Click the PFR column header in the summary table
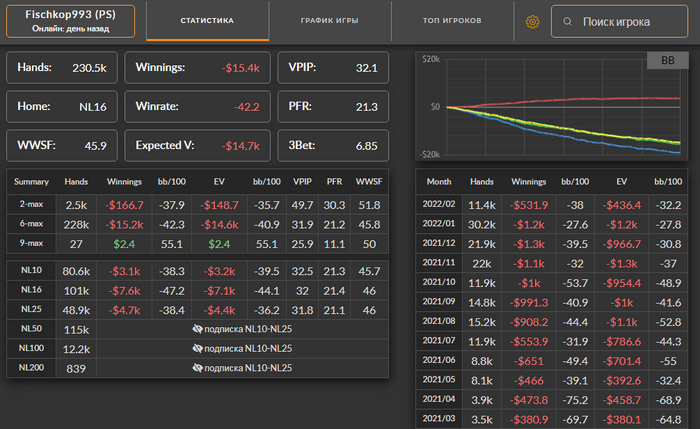700x429 pixels. coord(334,182)
